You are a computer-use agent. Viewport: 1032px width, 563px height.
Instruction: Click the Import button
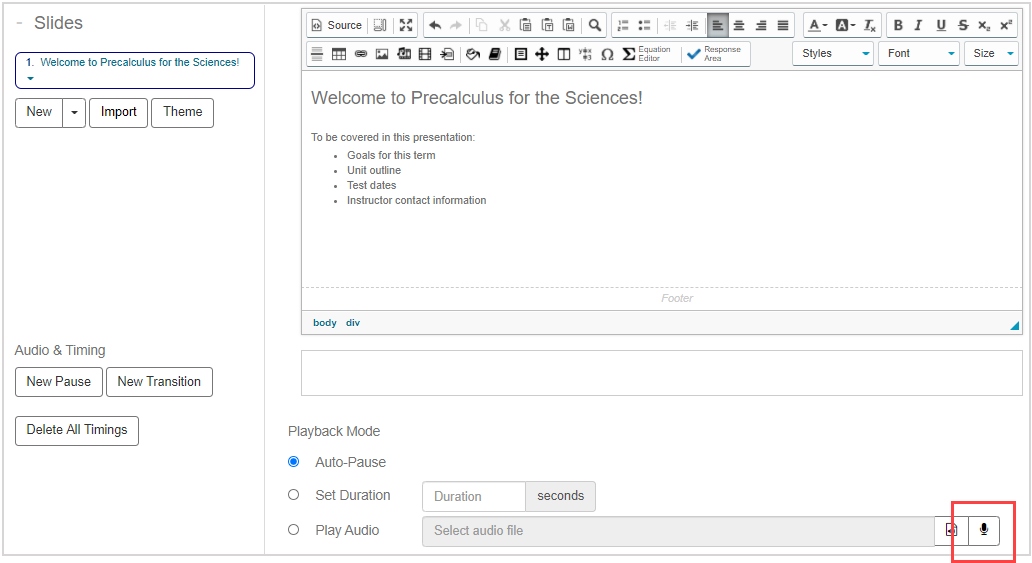point(118,112)
